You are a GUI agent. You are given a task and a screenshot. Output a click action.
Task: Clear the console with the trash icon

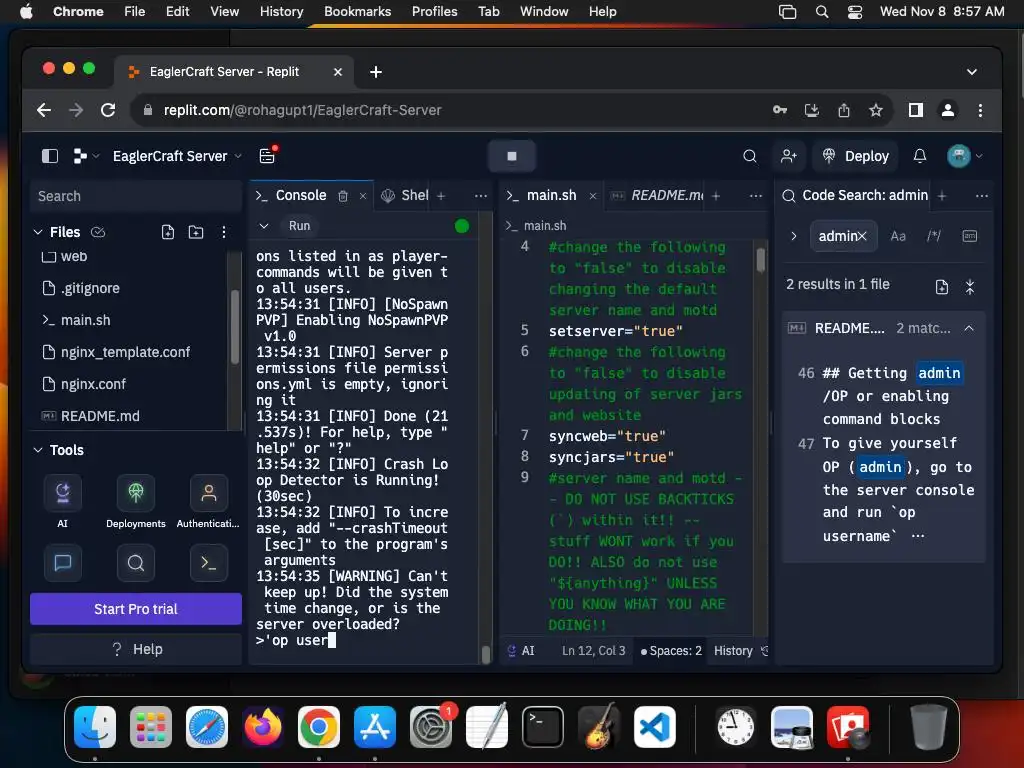pos(343,196)
